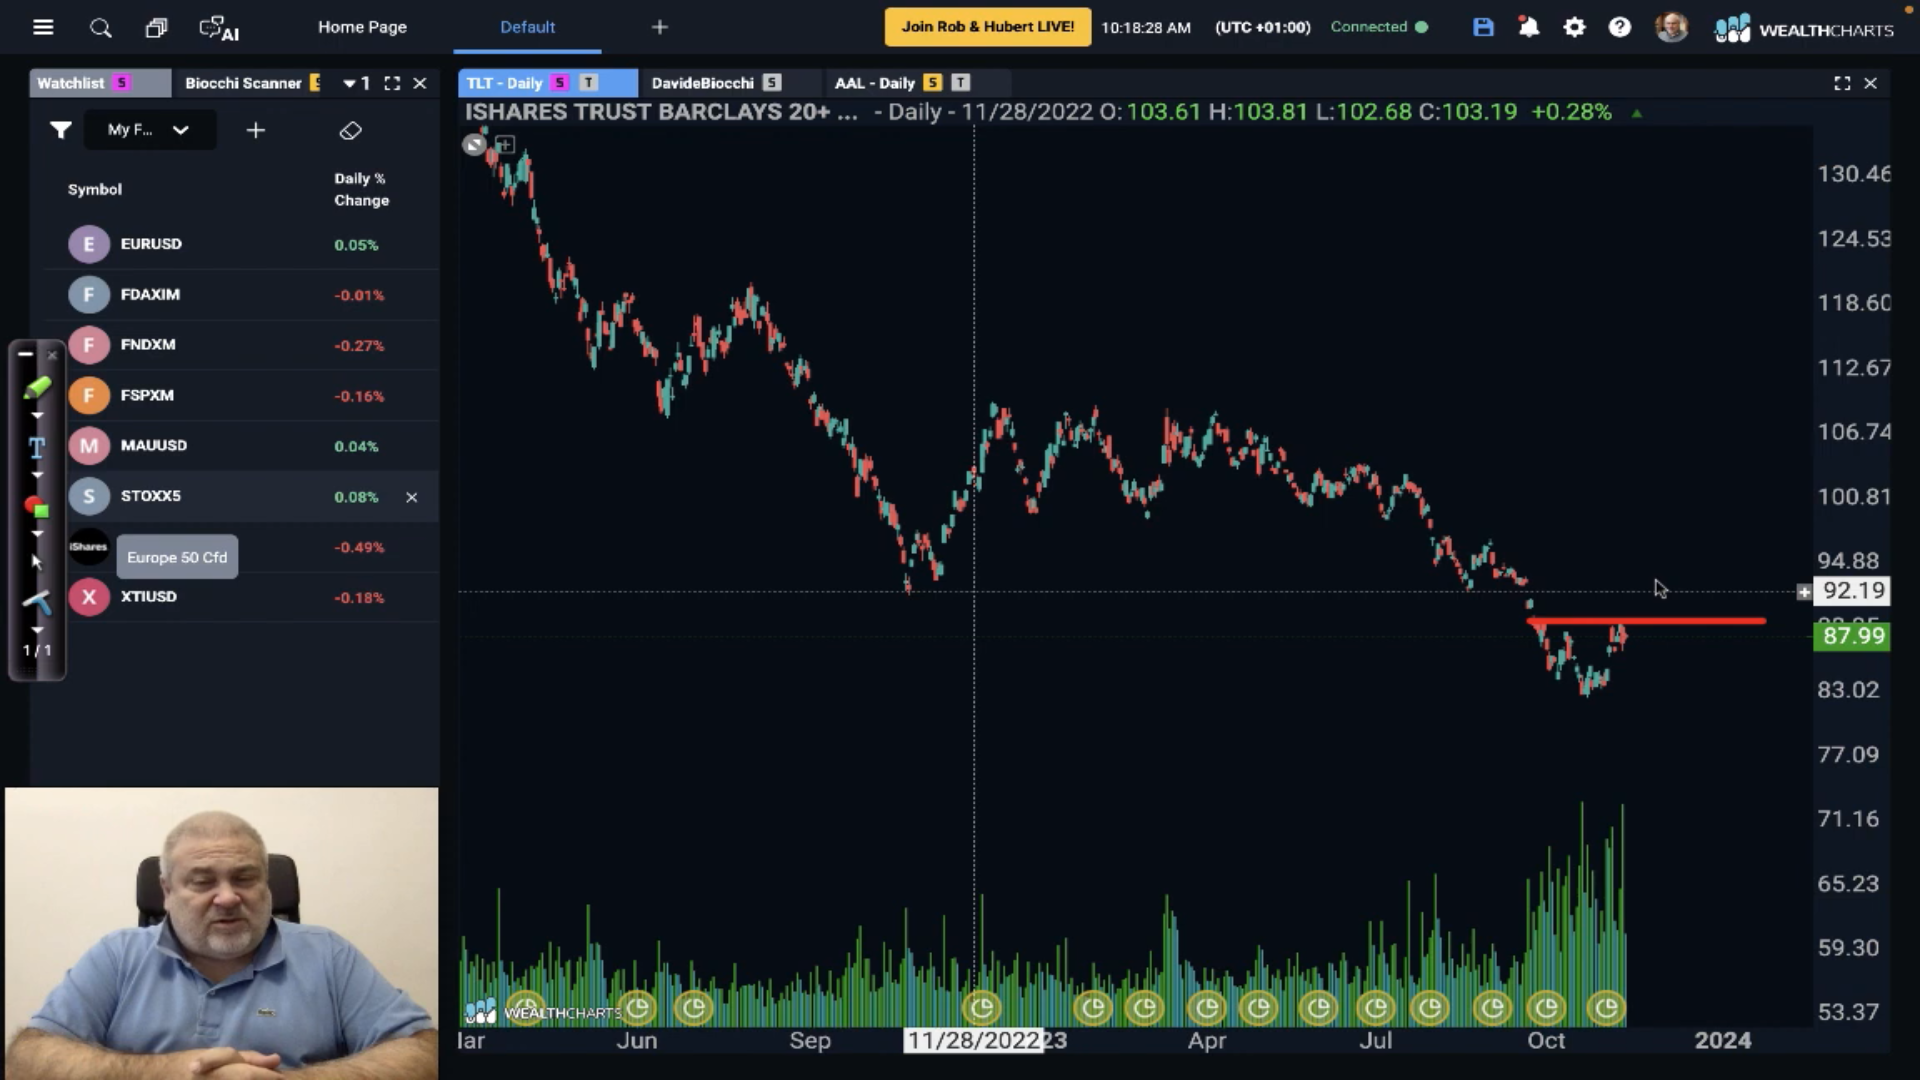The height and width of the screenshot is (1080, 1920).
Task: Open the panel link dropdown labeled 1
Action: coord(356,83)
